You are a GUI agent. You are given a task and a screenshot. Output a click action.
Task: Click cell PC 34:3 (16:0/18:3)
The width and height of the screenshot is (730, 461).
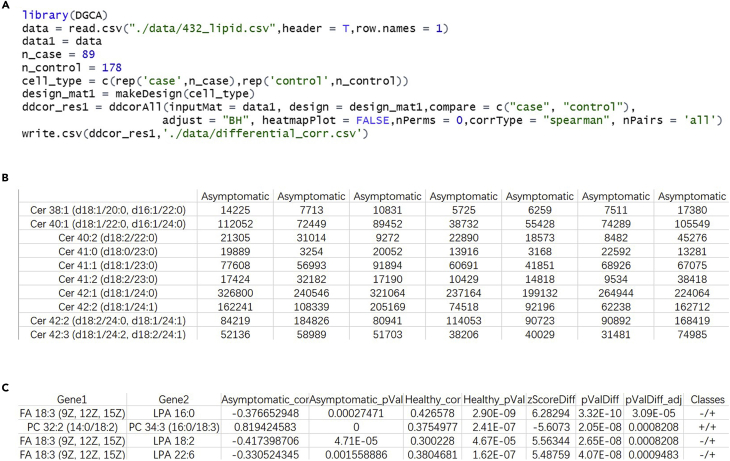(x=174, y=427)
